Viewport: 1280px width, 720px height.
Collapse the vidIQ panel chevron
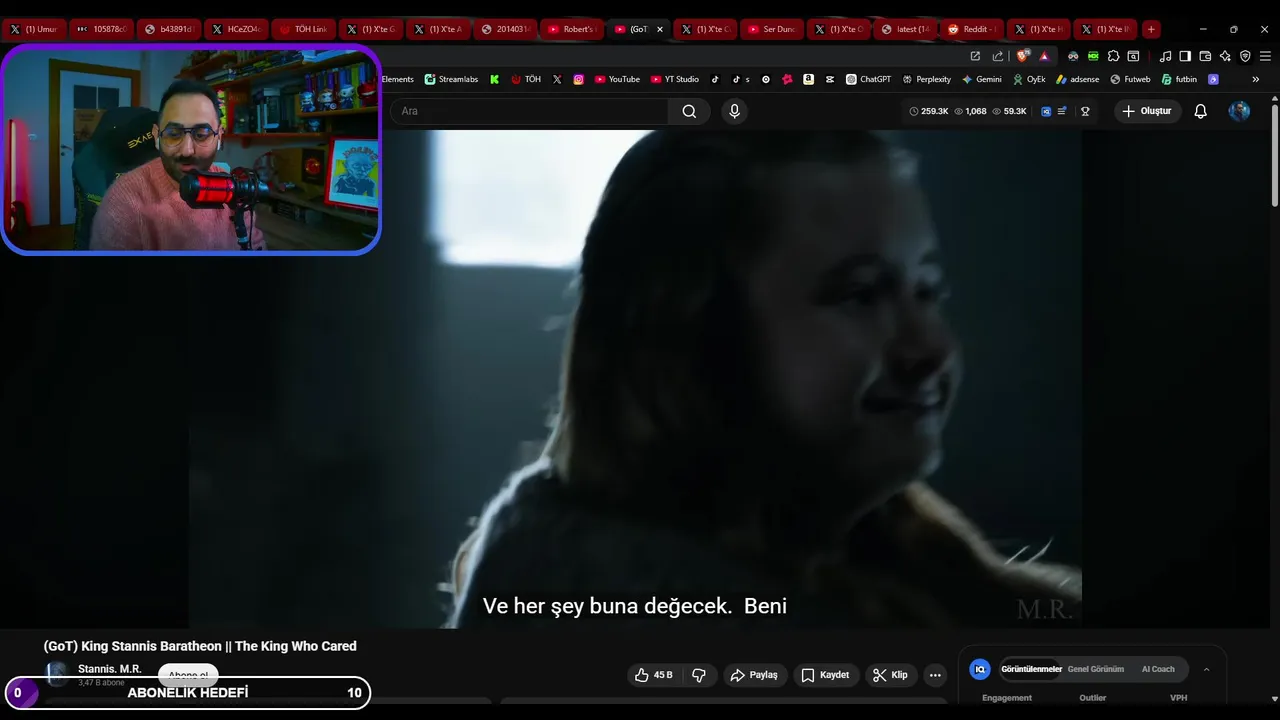[1206, 669]
